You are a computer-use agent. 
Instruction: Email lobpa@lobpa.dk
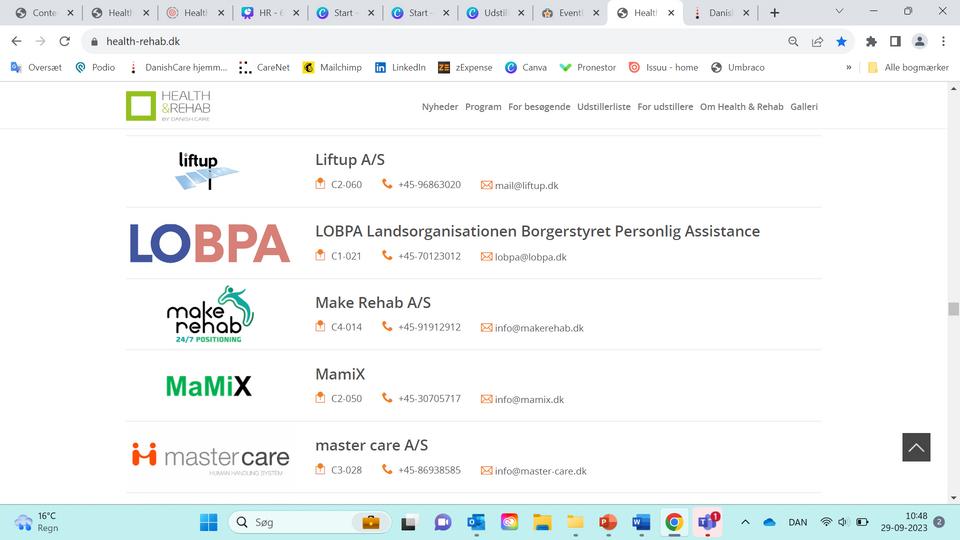coord(530,257)
